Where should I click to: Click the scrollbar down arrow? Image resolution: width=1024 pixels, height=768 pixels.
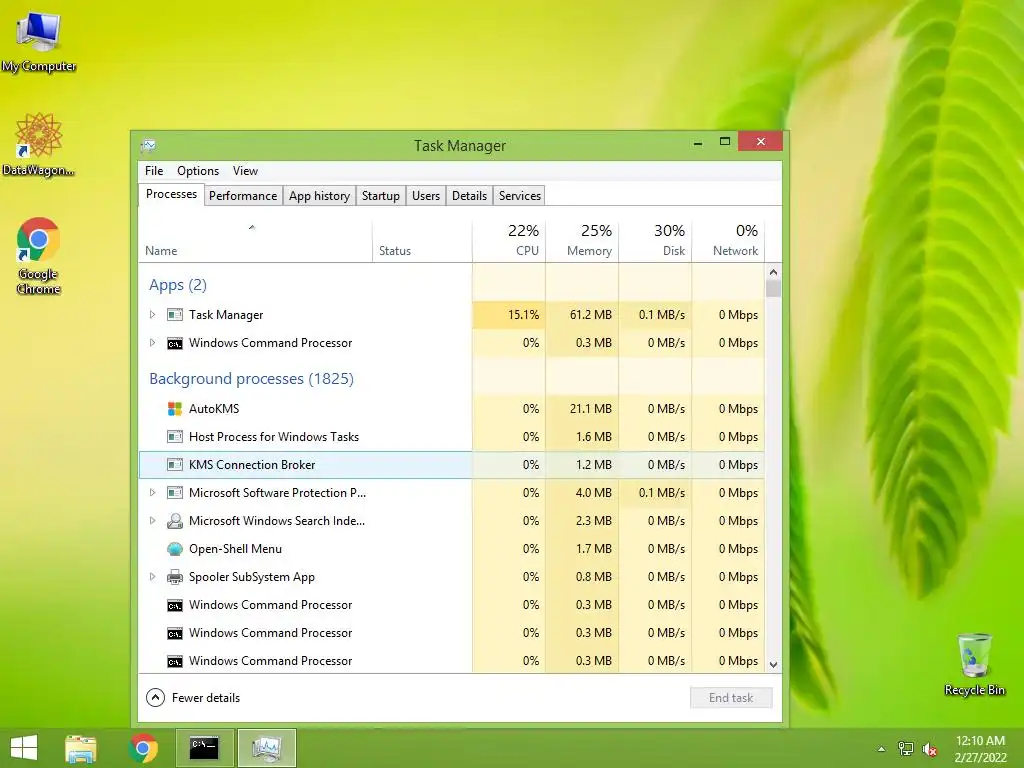(773, 665)
